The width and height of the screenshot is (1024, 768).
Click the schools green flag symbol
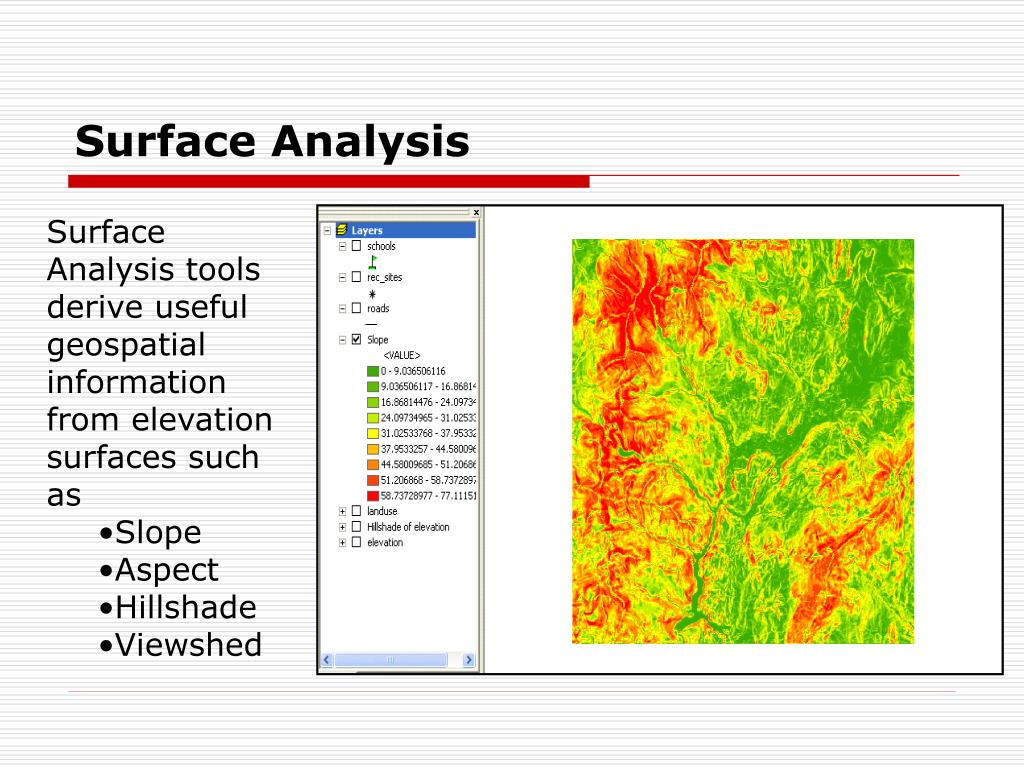point(373,263)
